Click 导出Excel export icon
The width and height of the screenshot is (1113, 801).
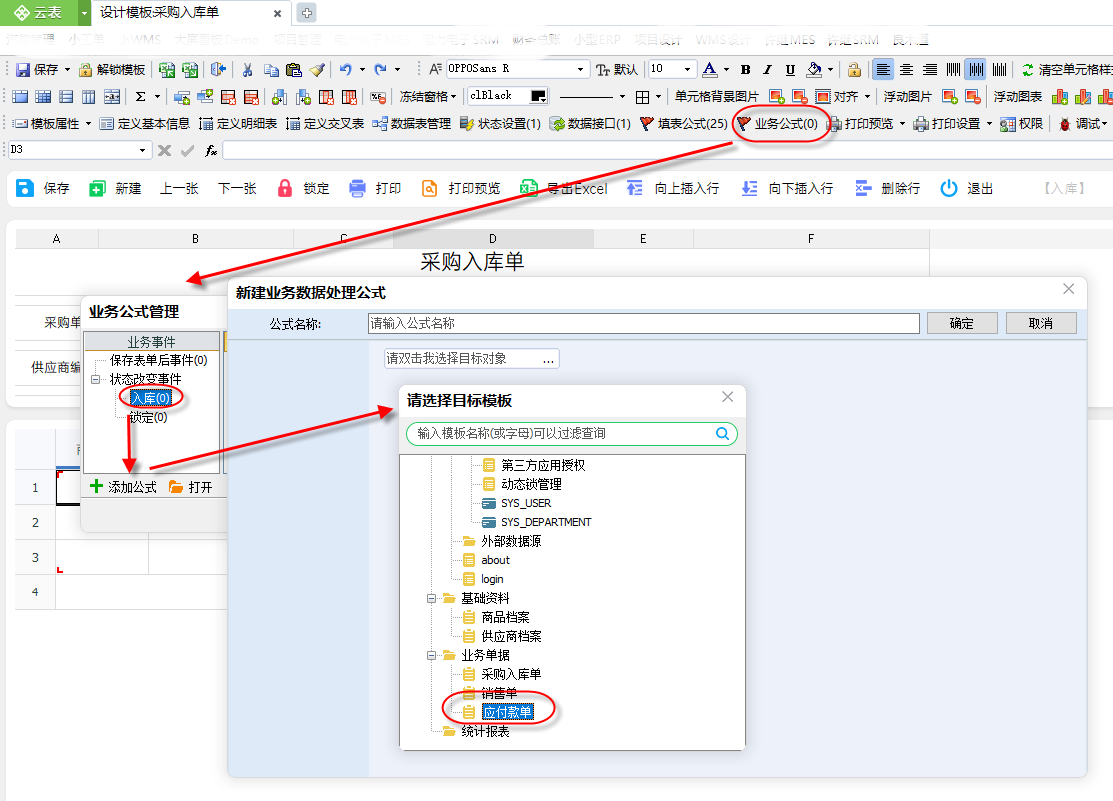[x=528, y=188]
